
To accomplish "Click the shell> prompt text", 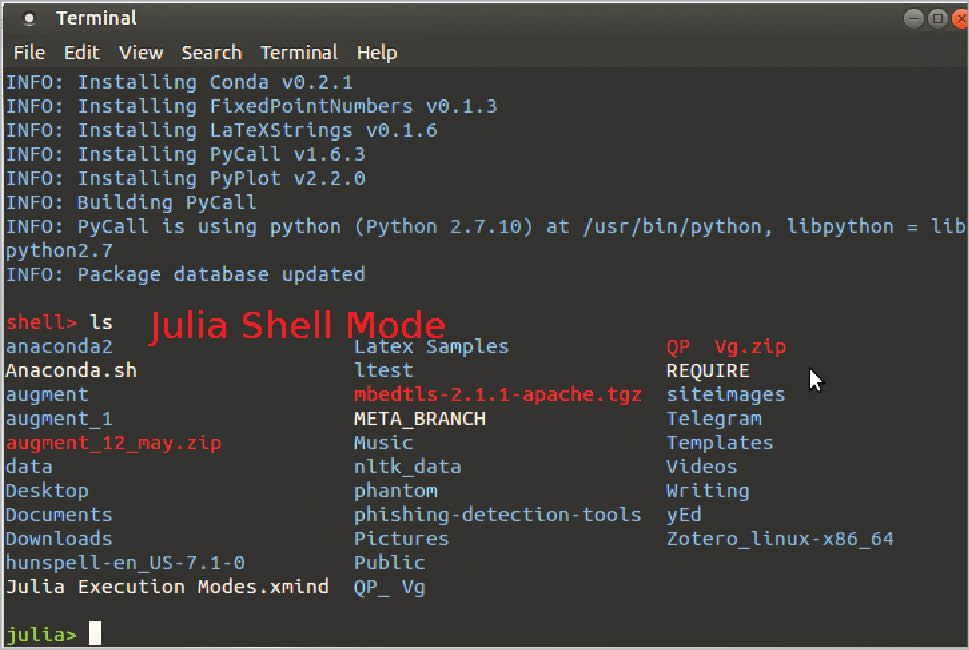I will tap(41, 323).
